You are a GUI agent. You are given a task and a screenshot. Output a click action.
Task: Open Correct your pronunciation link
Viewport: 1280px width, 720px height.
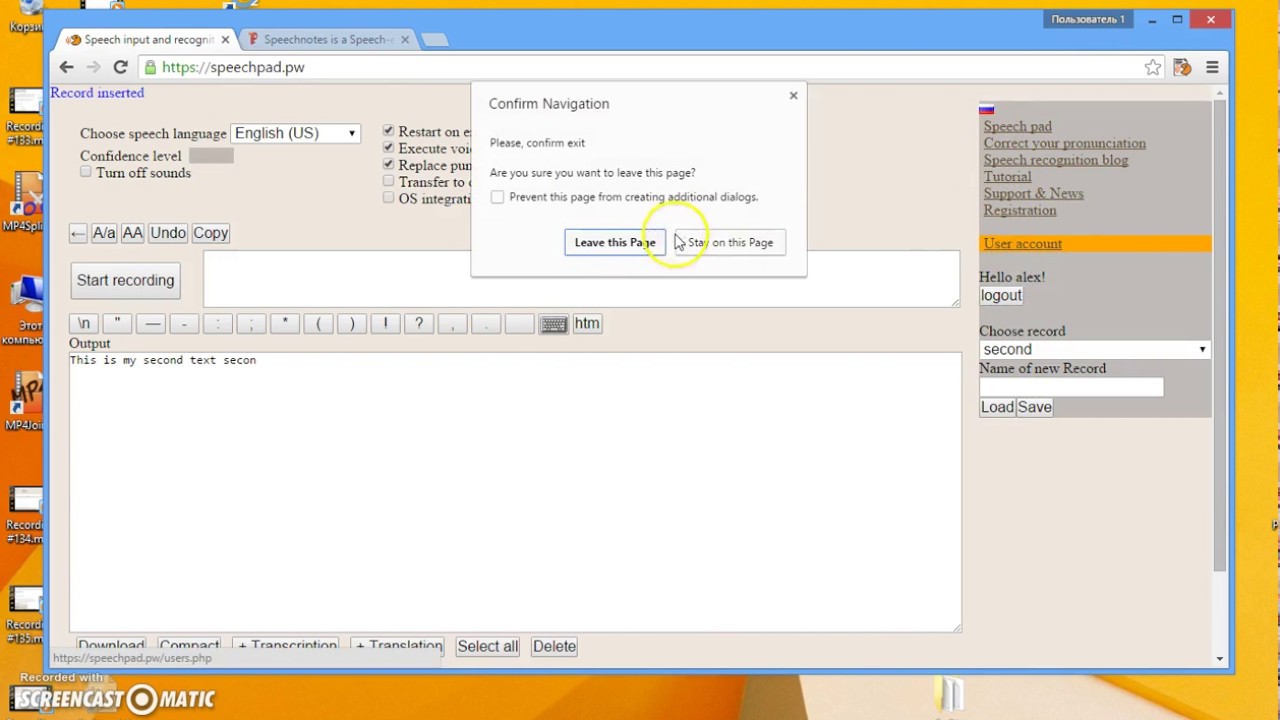pos(1064,143)
